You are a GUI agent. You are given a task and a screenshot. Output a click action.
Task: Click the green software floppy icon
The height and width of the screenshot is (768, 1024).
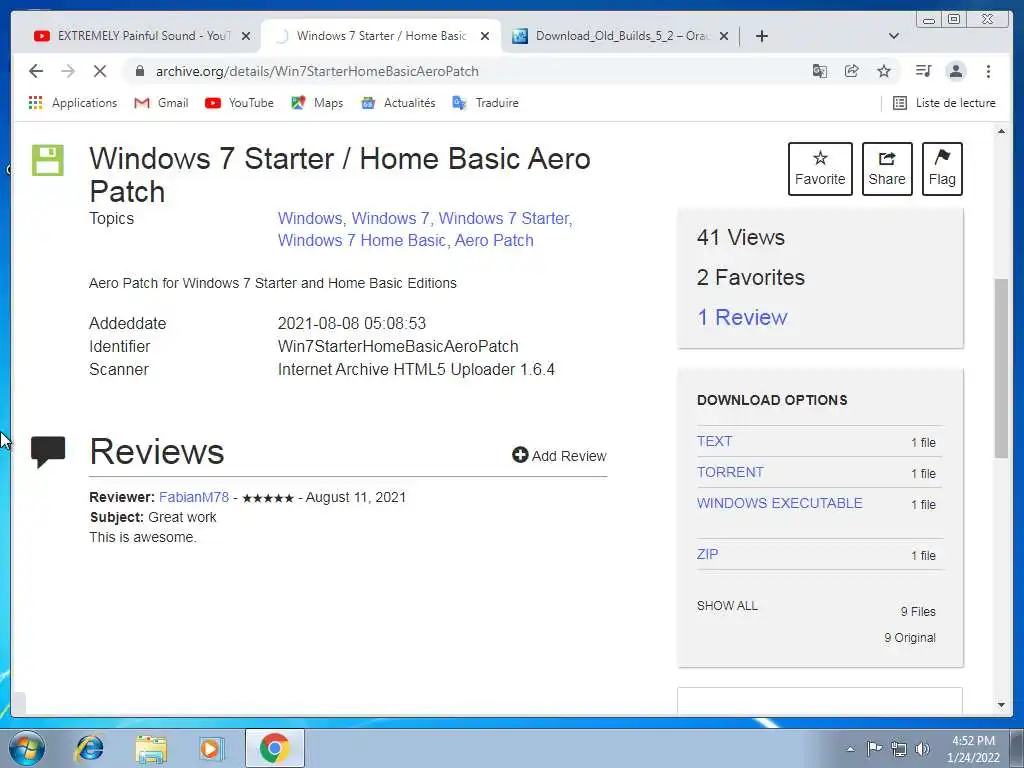[48, 160]
